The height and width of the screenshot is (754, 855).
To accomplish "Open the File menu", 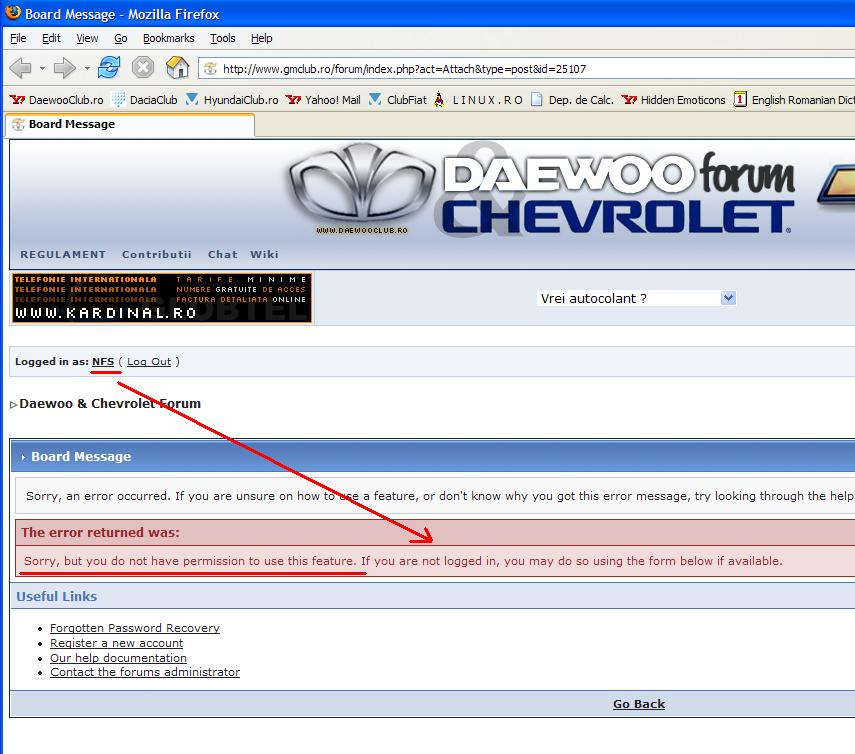I will (18, 38).
